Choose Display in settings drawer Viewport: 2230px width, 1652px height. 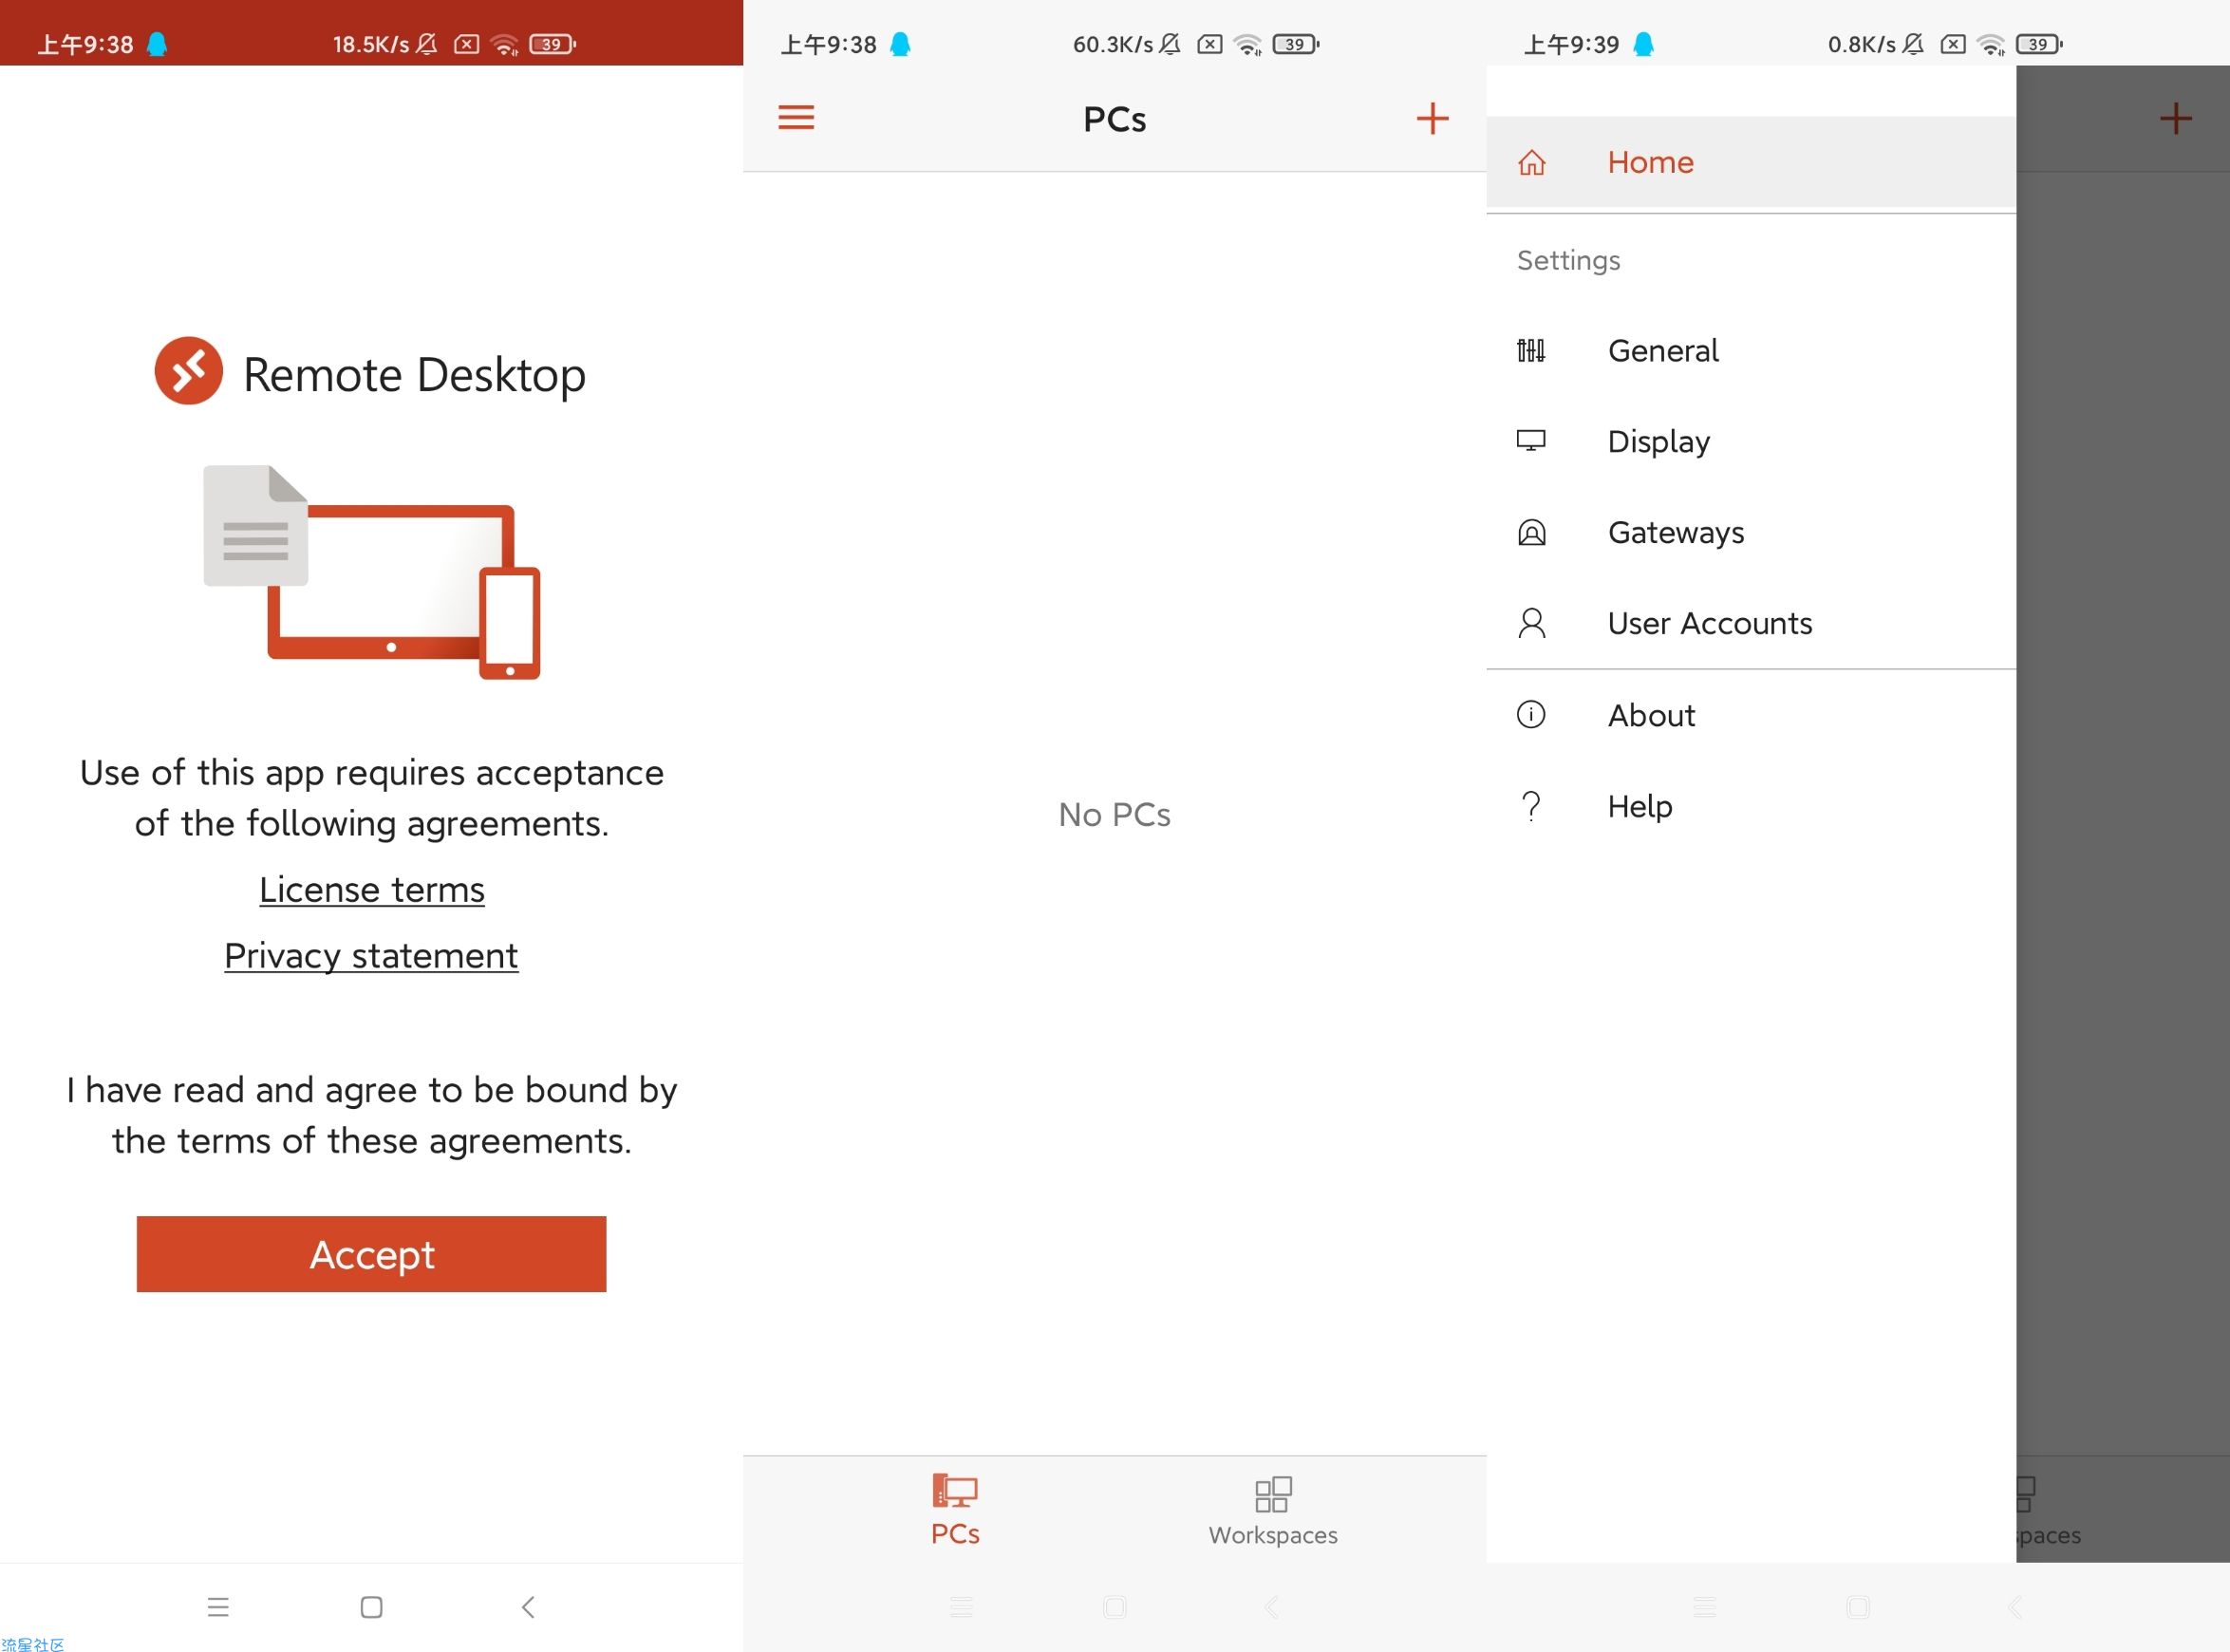(x=1658, y=441)
